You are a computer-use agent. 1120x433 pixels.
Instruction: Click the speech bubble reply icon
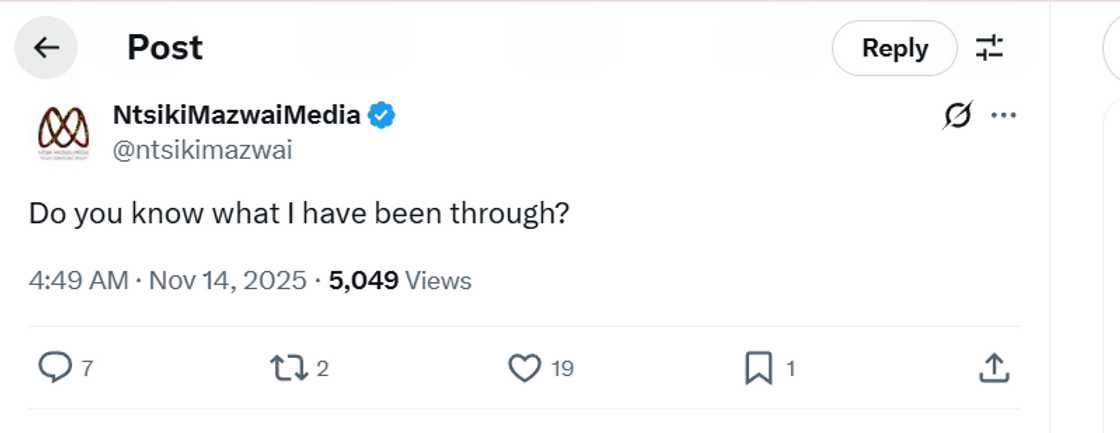tap(54, 369)
